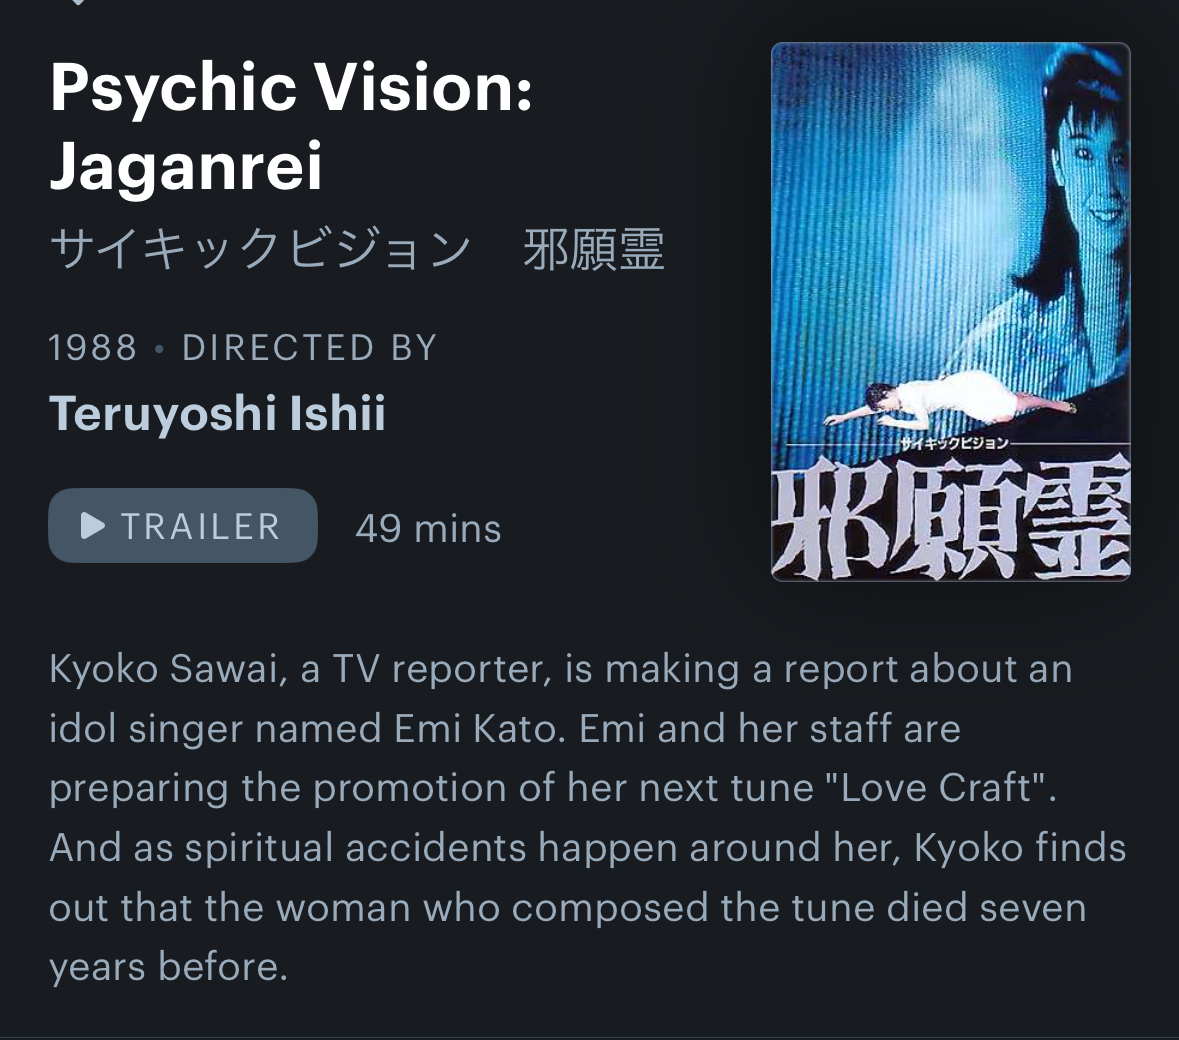Expand the synopsis paragraph about Kyoko Sawai

click(587, 818)
